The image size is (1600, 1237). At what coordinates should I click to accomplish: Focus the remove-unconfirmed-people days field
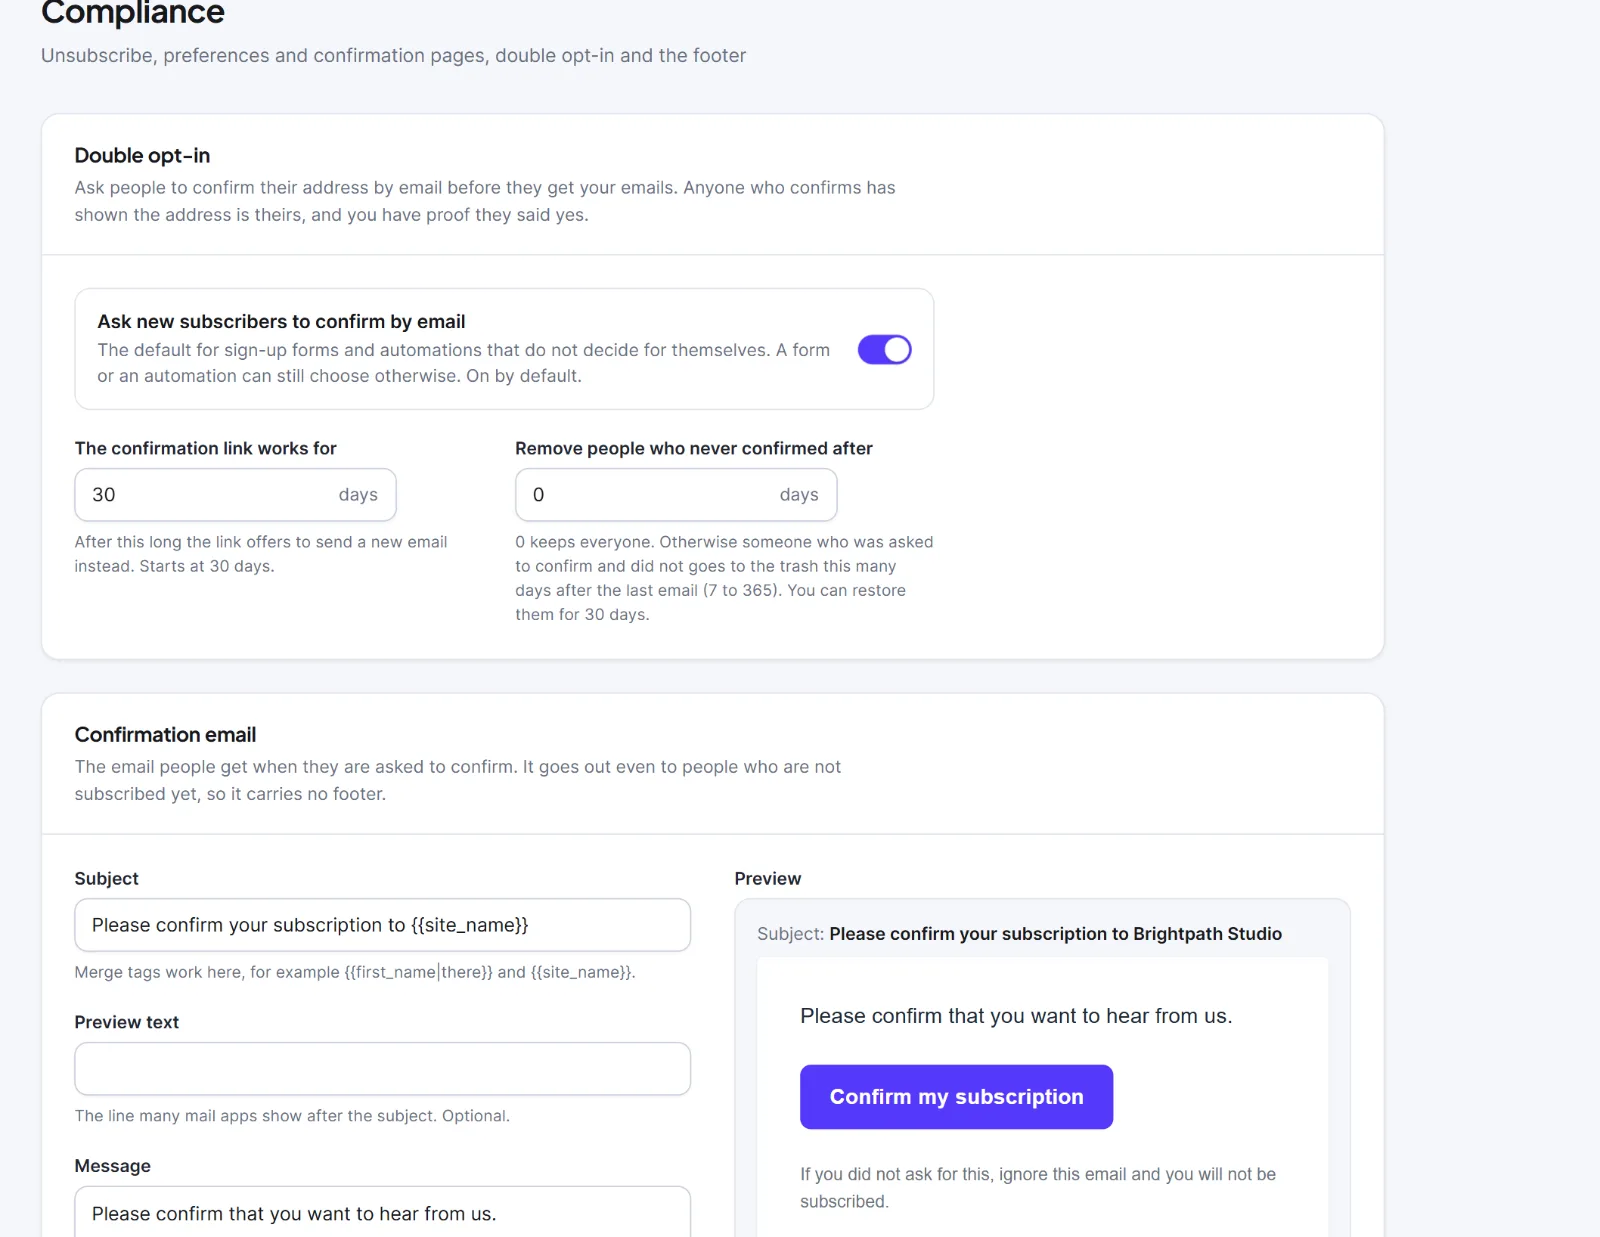pyautogui.click(x=676, y=495)
